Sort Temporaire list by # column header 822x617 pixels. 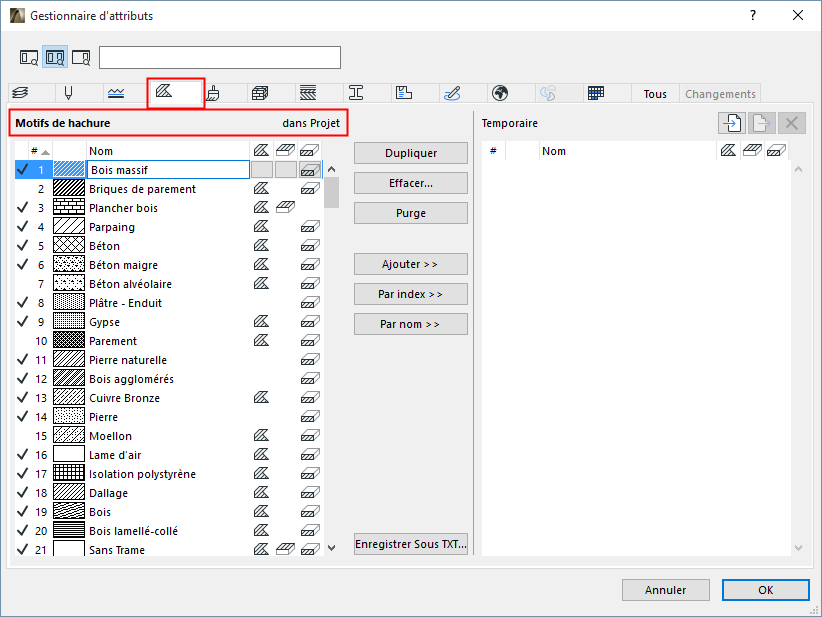(493, 151)
